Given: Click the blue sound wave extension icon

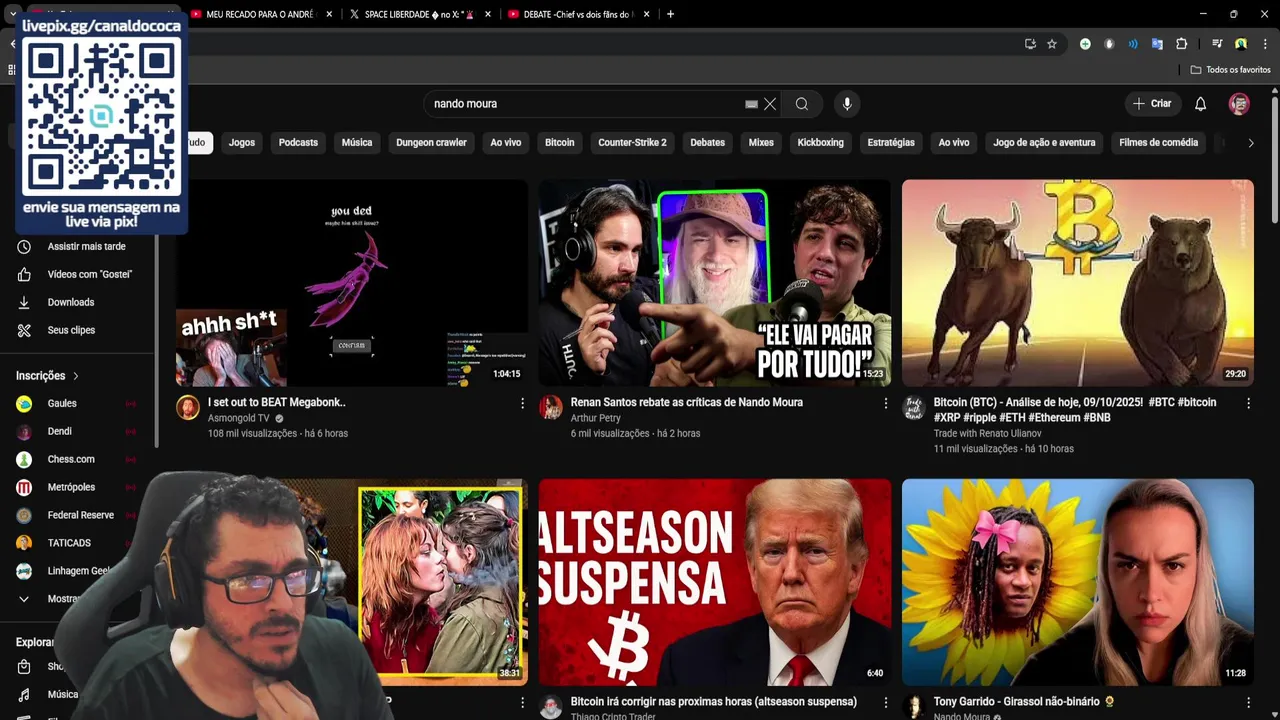Looking at the screenshot, I should (x=1133, y=44).
